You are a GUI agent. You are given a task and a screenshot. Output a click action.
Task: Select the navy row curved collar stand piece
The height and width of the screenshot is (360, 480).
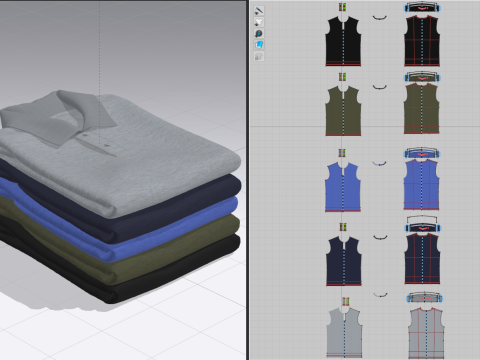tap(380, 237)
